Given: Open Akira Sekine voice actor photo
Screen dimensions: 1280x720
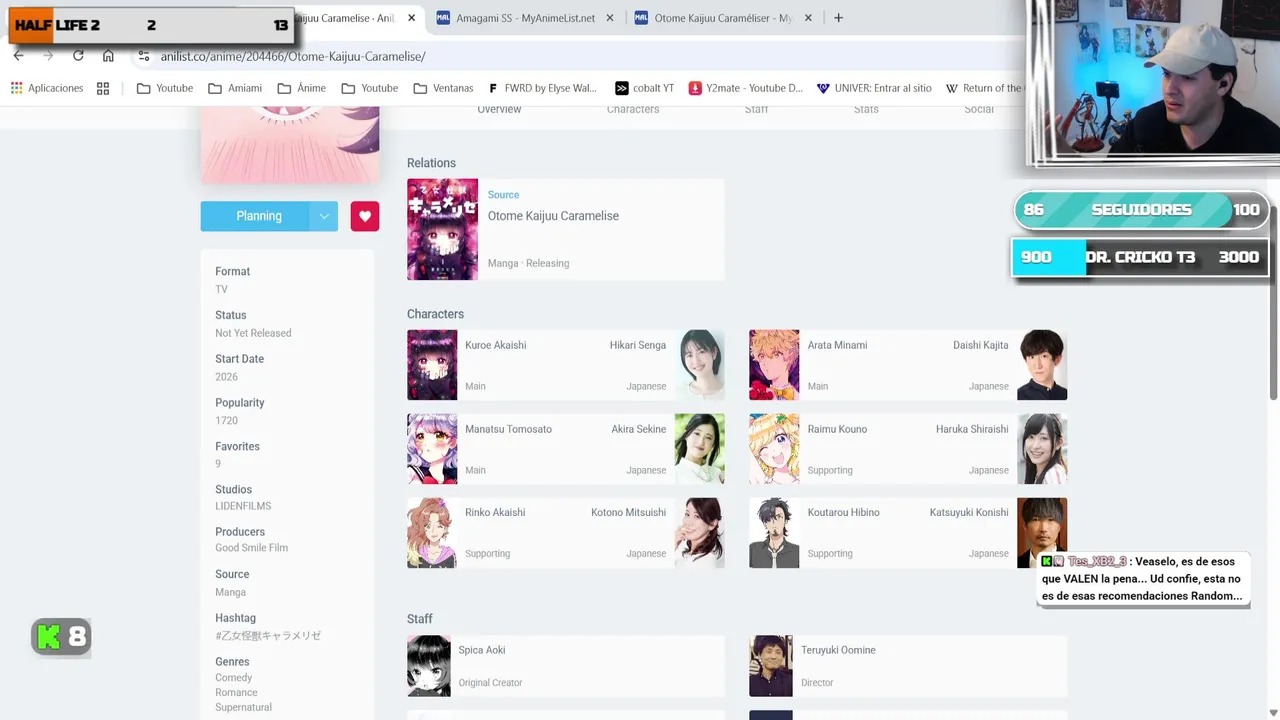Looking at the screenshot, I should coord(700,449).
